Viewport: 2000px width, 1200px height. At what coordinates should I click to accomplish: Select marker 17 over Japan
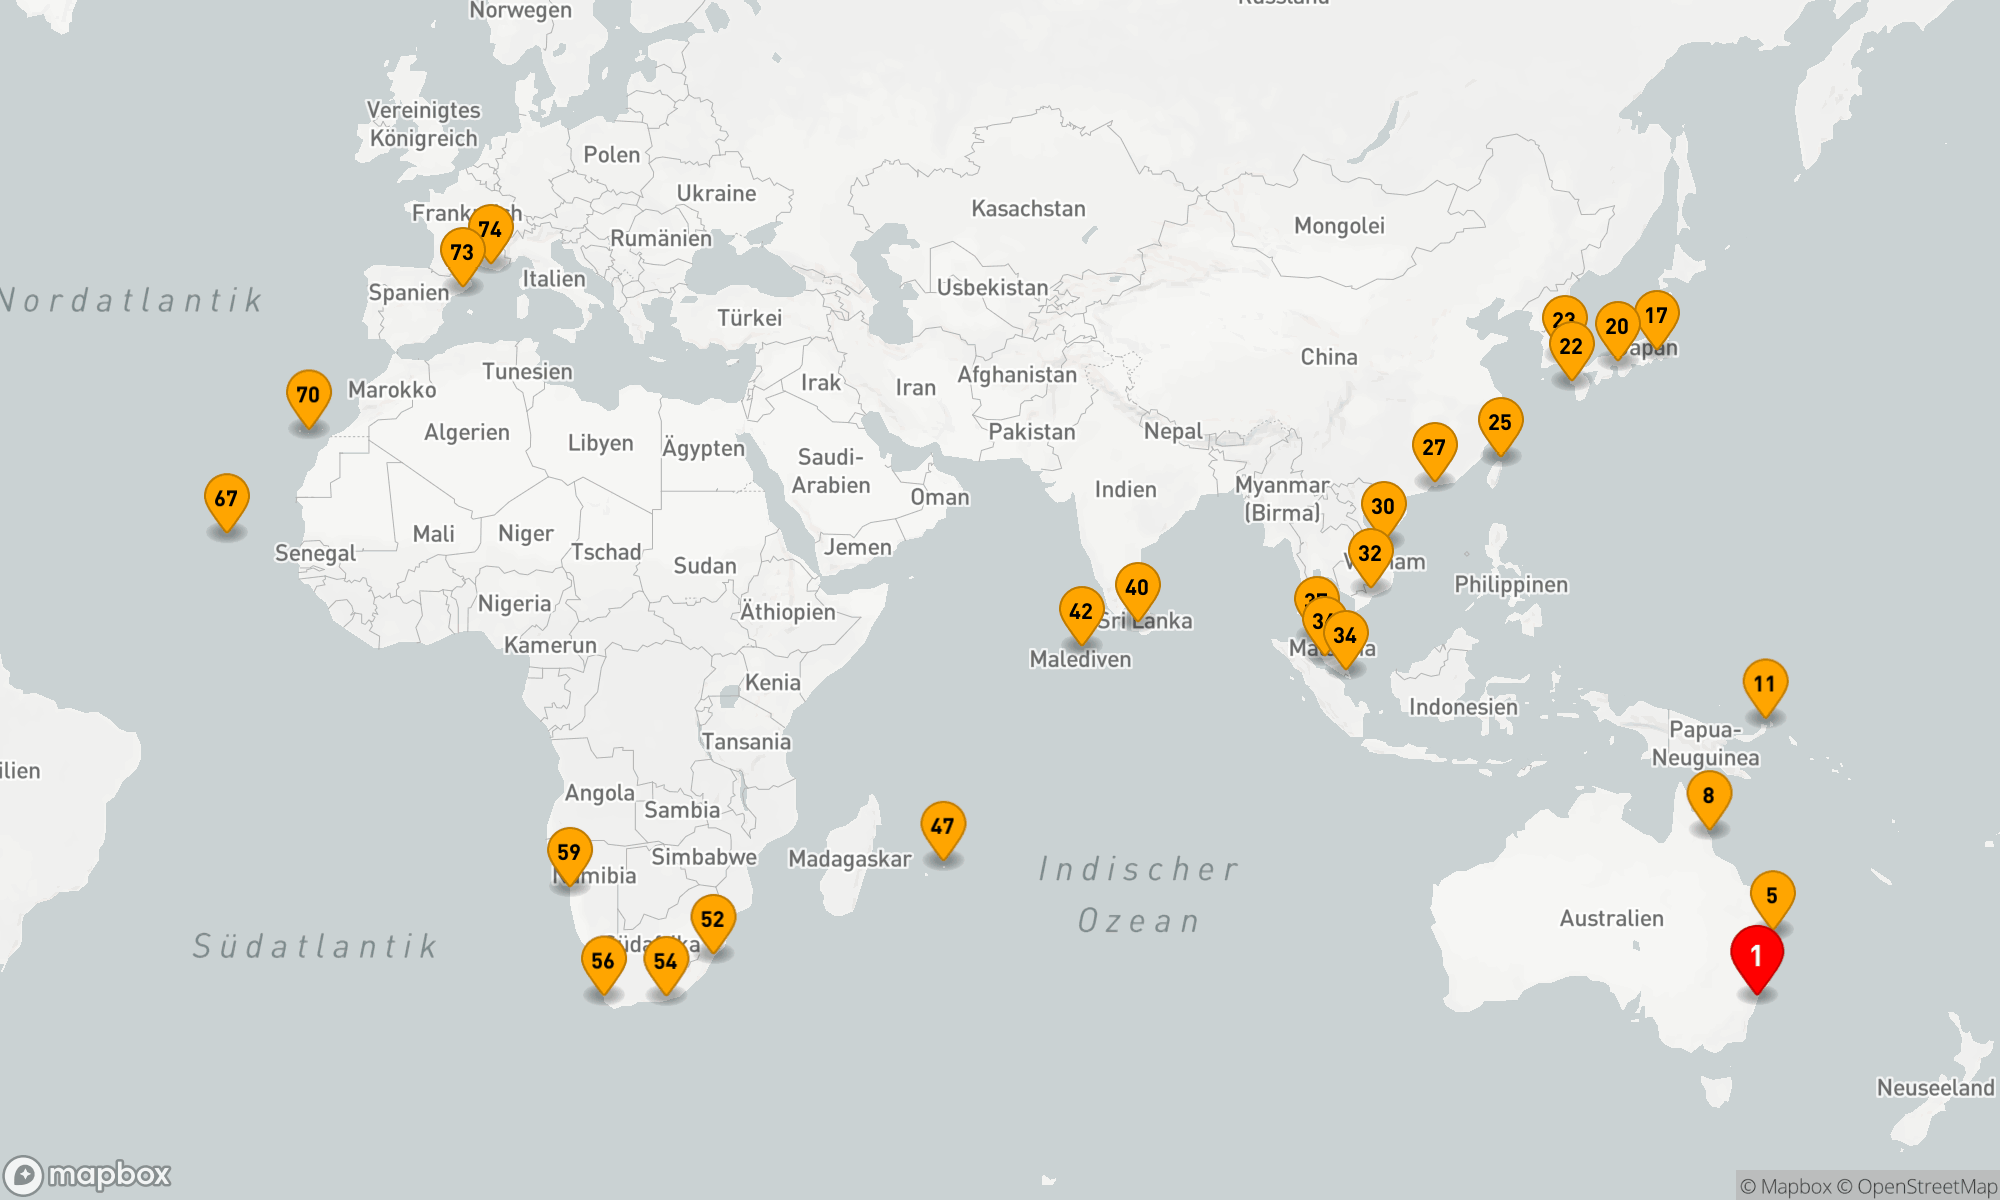[1657, 316]
